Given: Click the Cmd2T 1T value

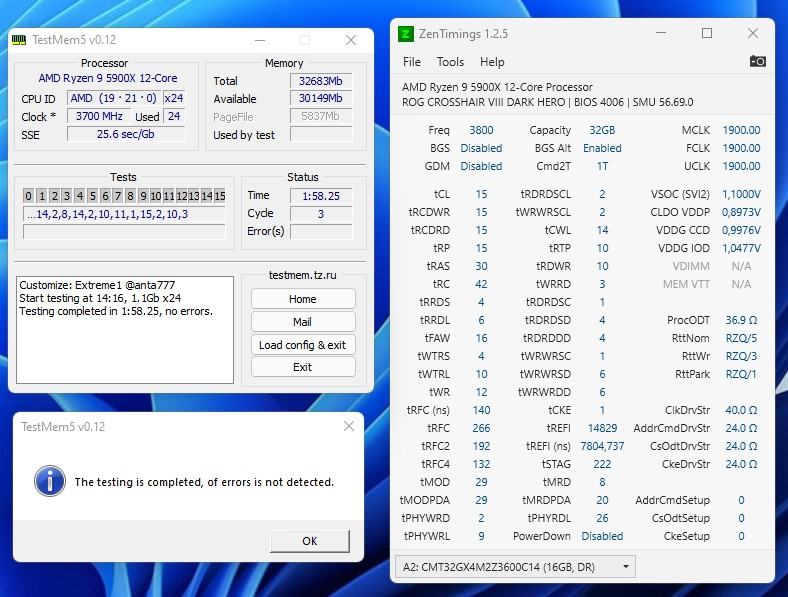Looking at the screenshot, I should tap(602, 166).
